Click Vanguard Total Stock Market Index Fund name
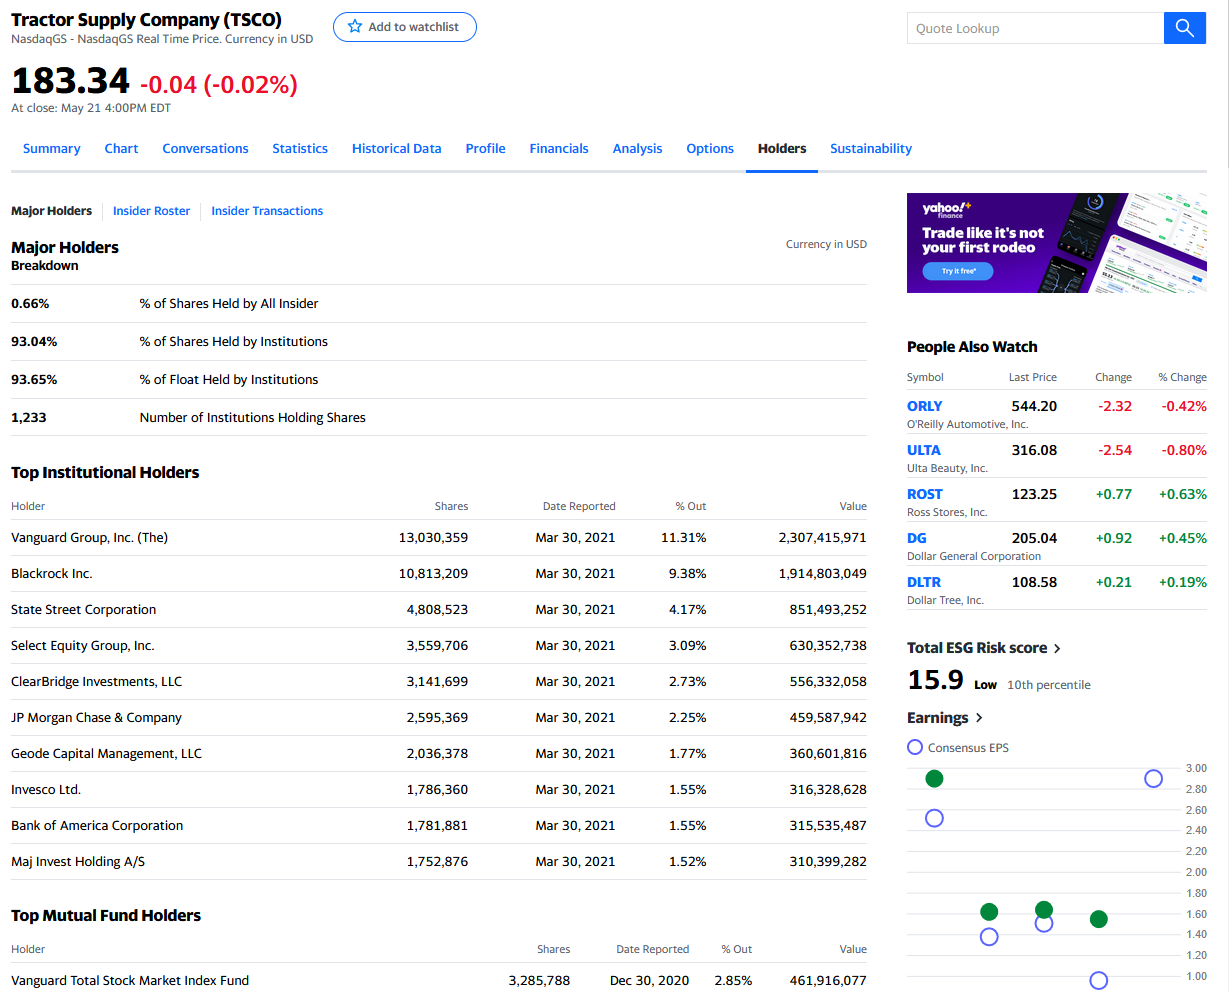This screenshot has width=1229, height=992. tap(130, 980)
